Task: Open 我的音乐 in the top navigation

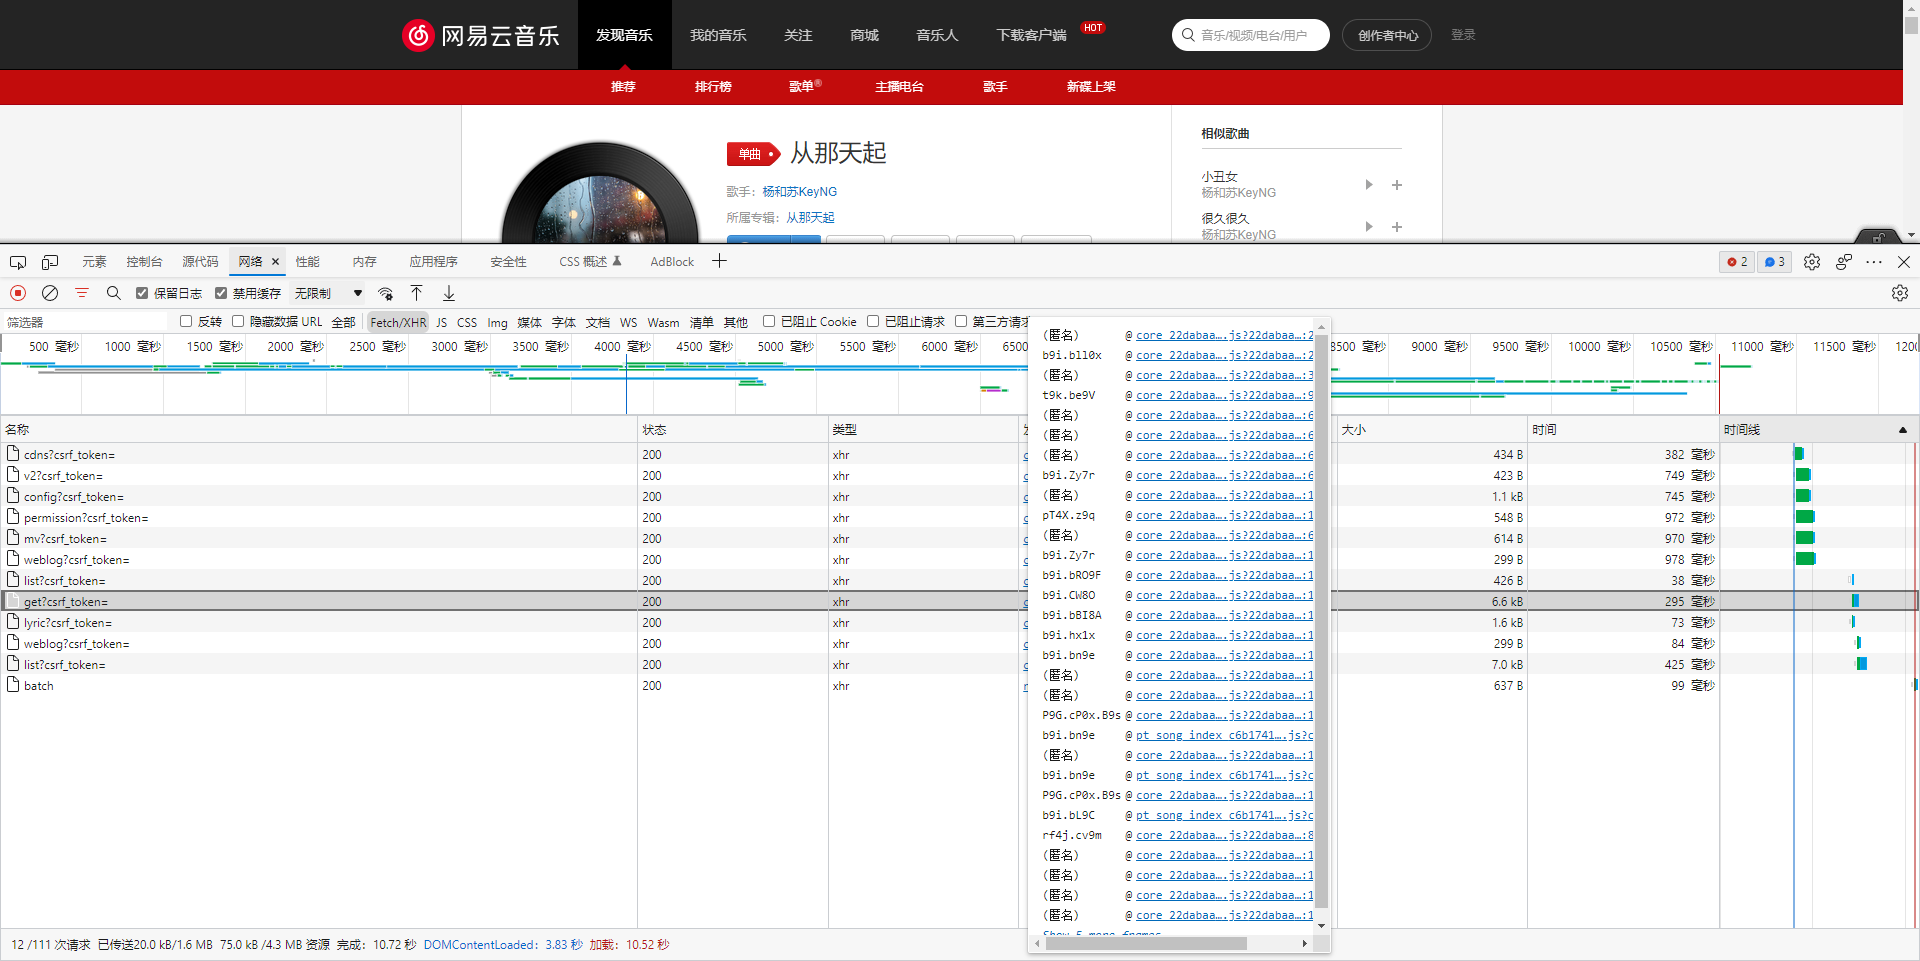Action: click(x=718, y=35)
